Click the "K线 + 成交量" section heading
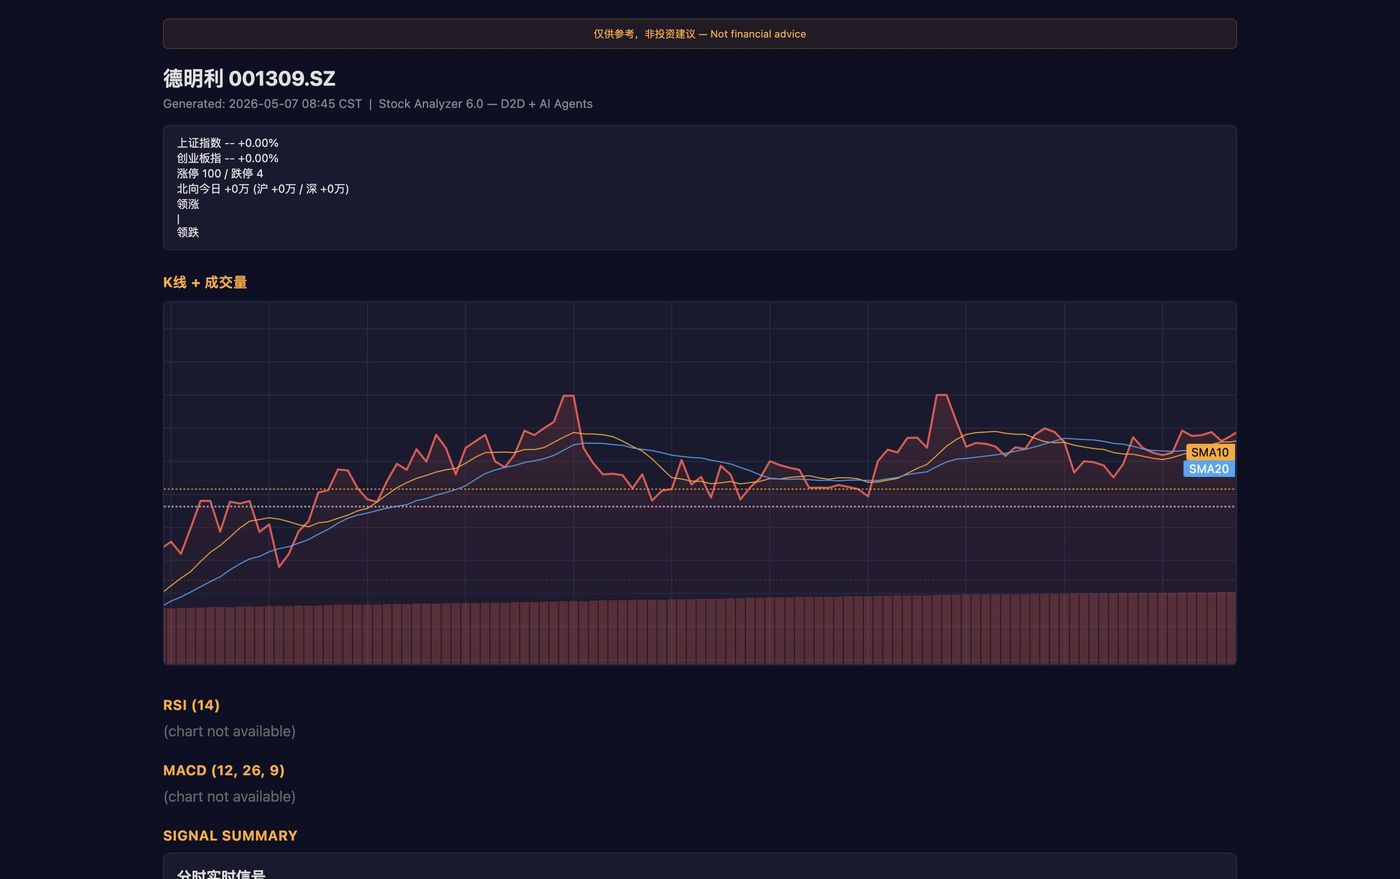The image size is (1400, 879). coord(205,282)
